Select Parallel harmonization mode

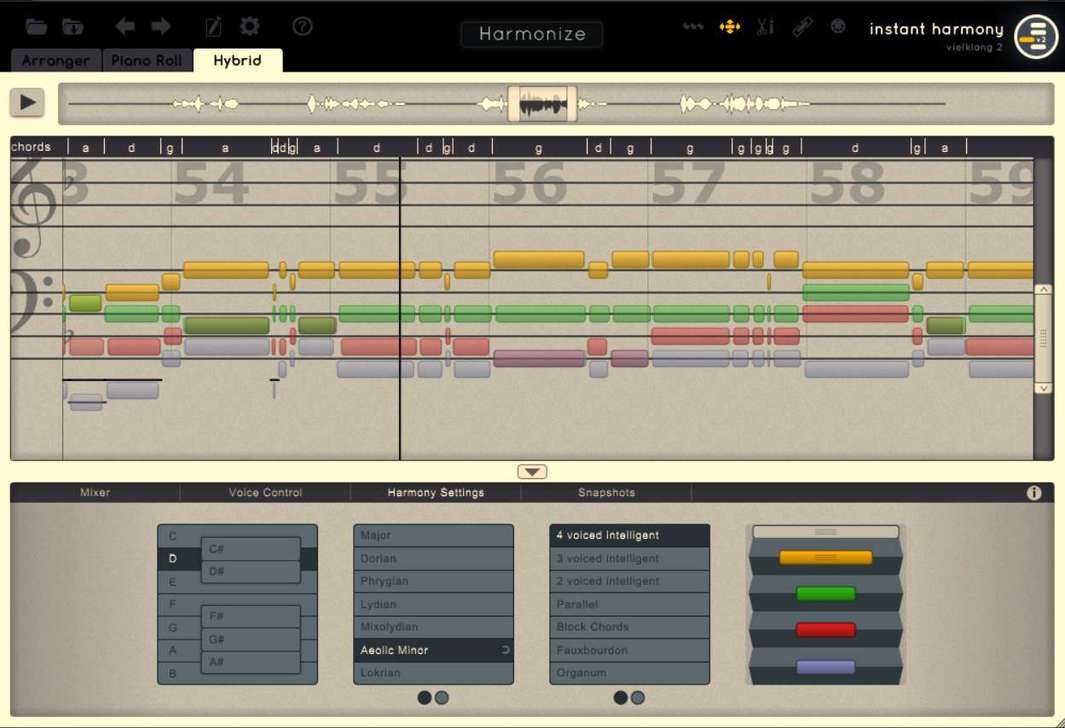(630, 604)
